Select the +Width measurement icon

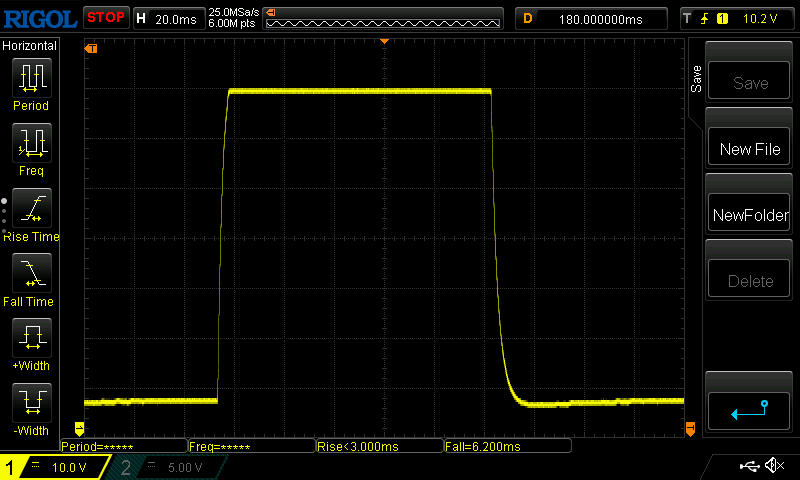pyautogui.click(x=30, y=338)
